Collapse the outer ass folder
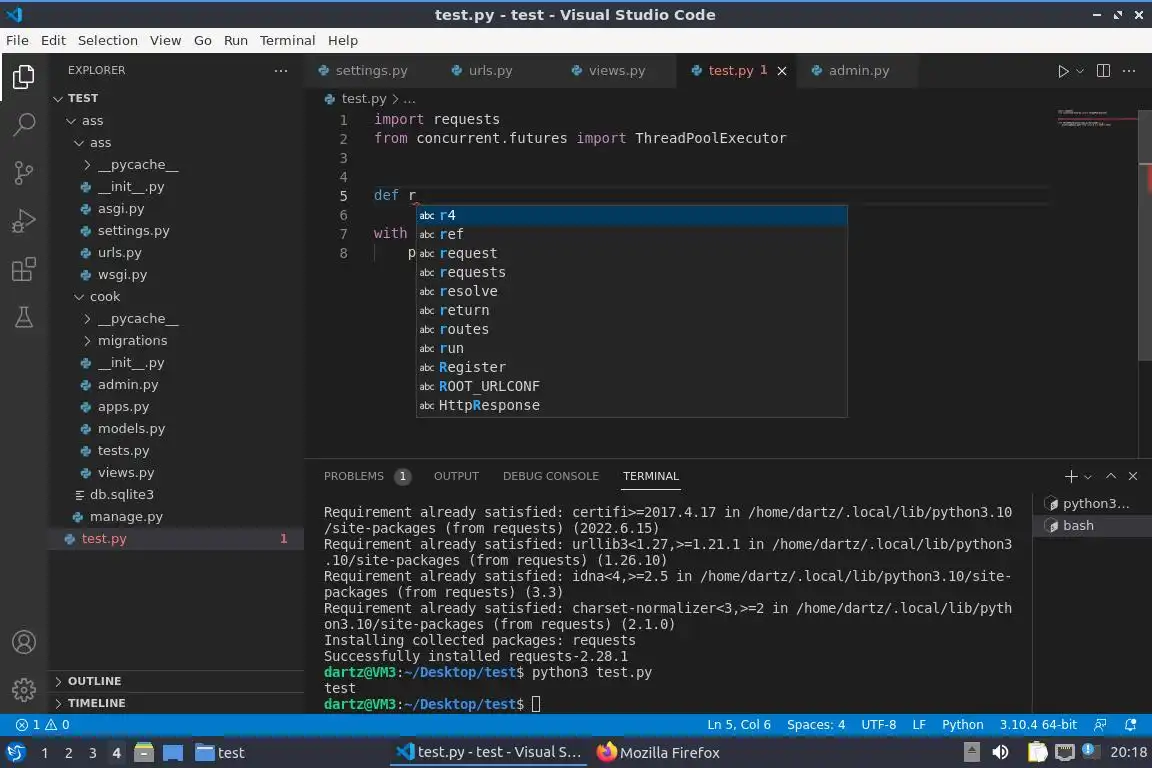Viewport: 1152px width, 768px height. coord(175,121)
